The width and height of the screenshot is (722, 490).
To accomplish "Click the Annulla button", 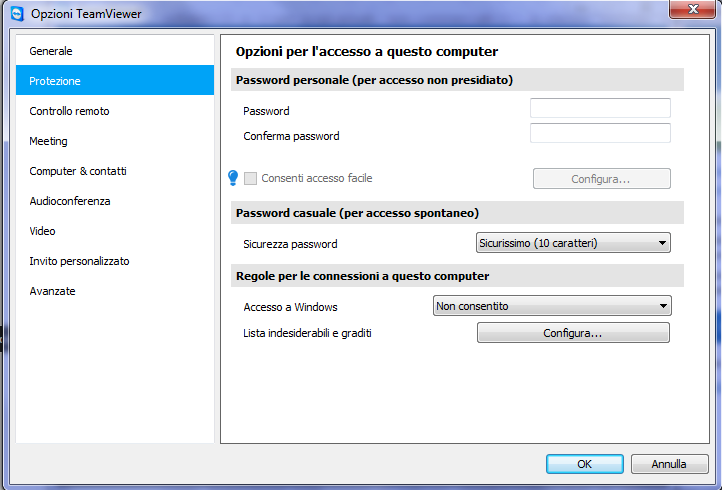I will tap(669, 464).
